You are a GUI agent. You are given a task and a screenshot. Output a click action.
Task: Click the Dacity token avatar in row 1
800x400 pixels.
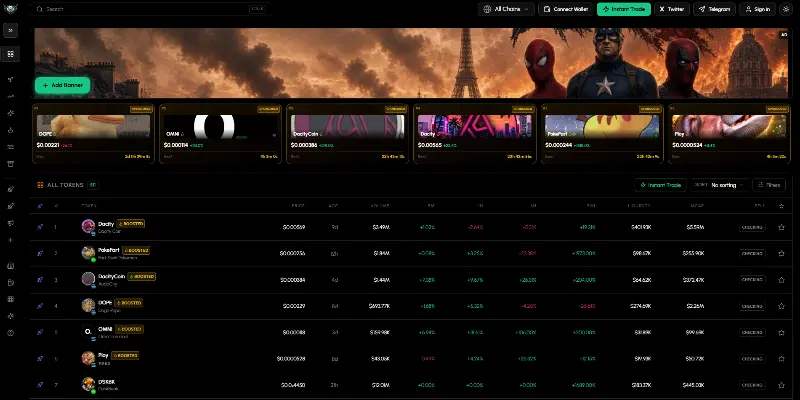click(88, 226)
